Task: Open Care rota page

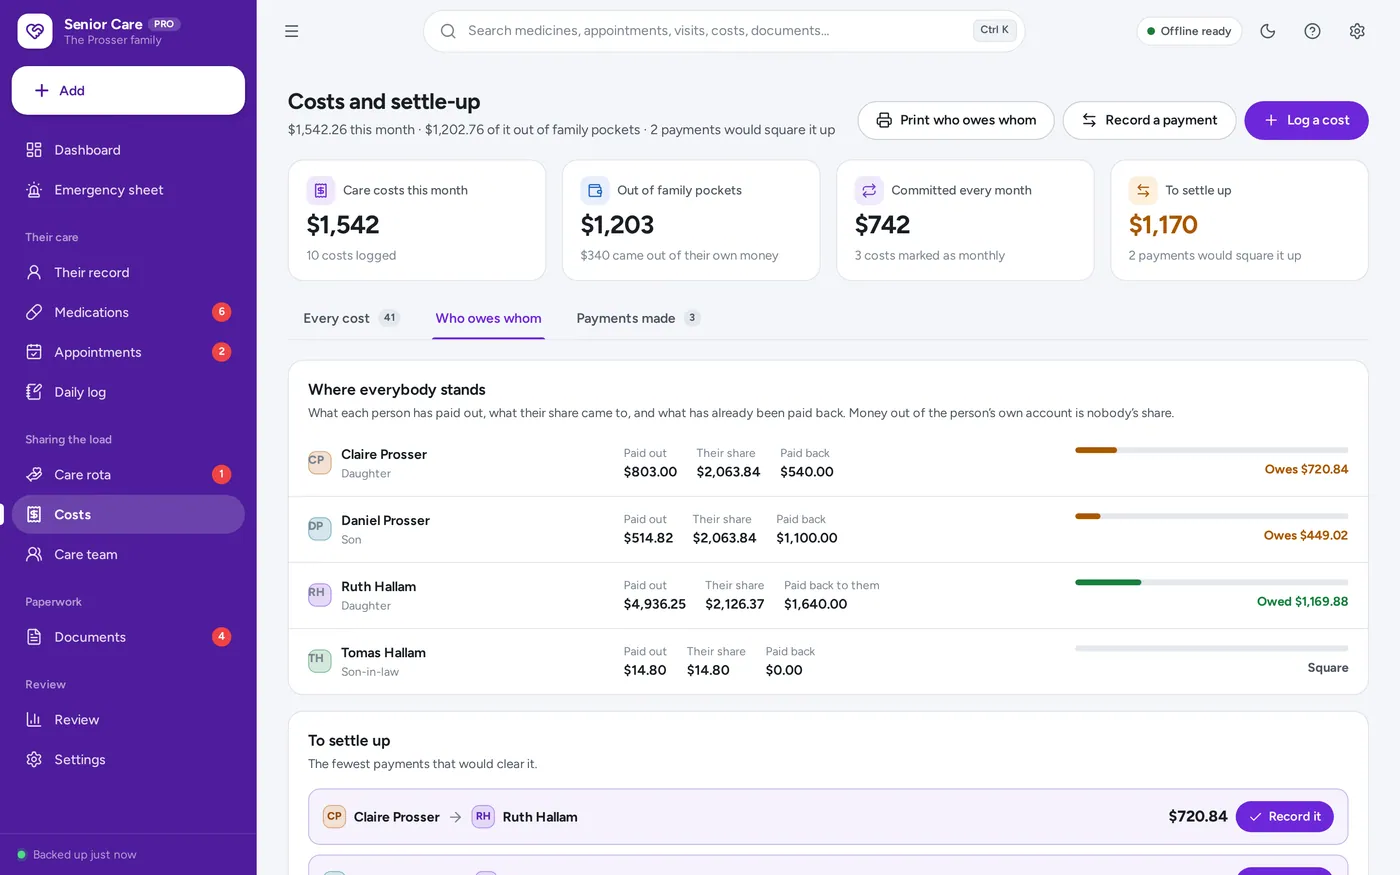Action: [128, 474]
